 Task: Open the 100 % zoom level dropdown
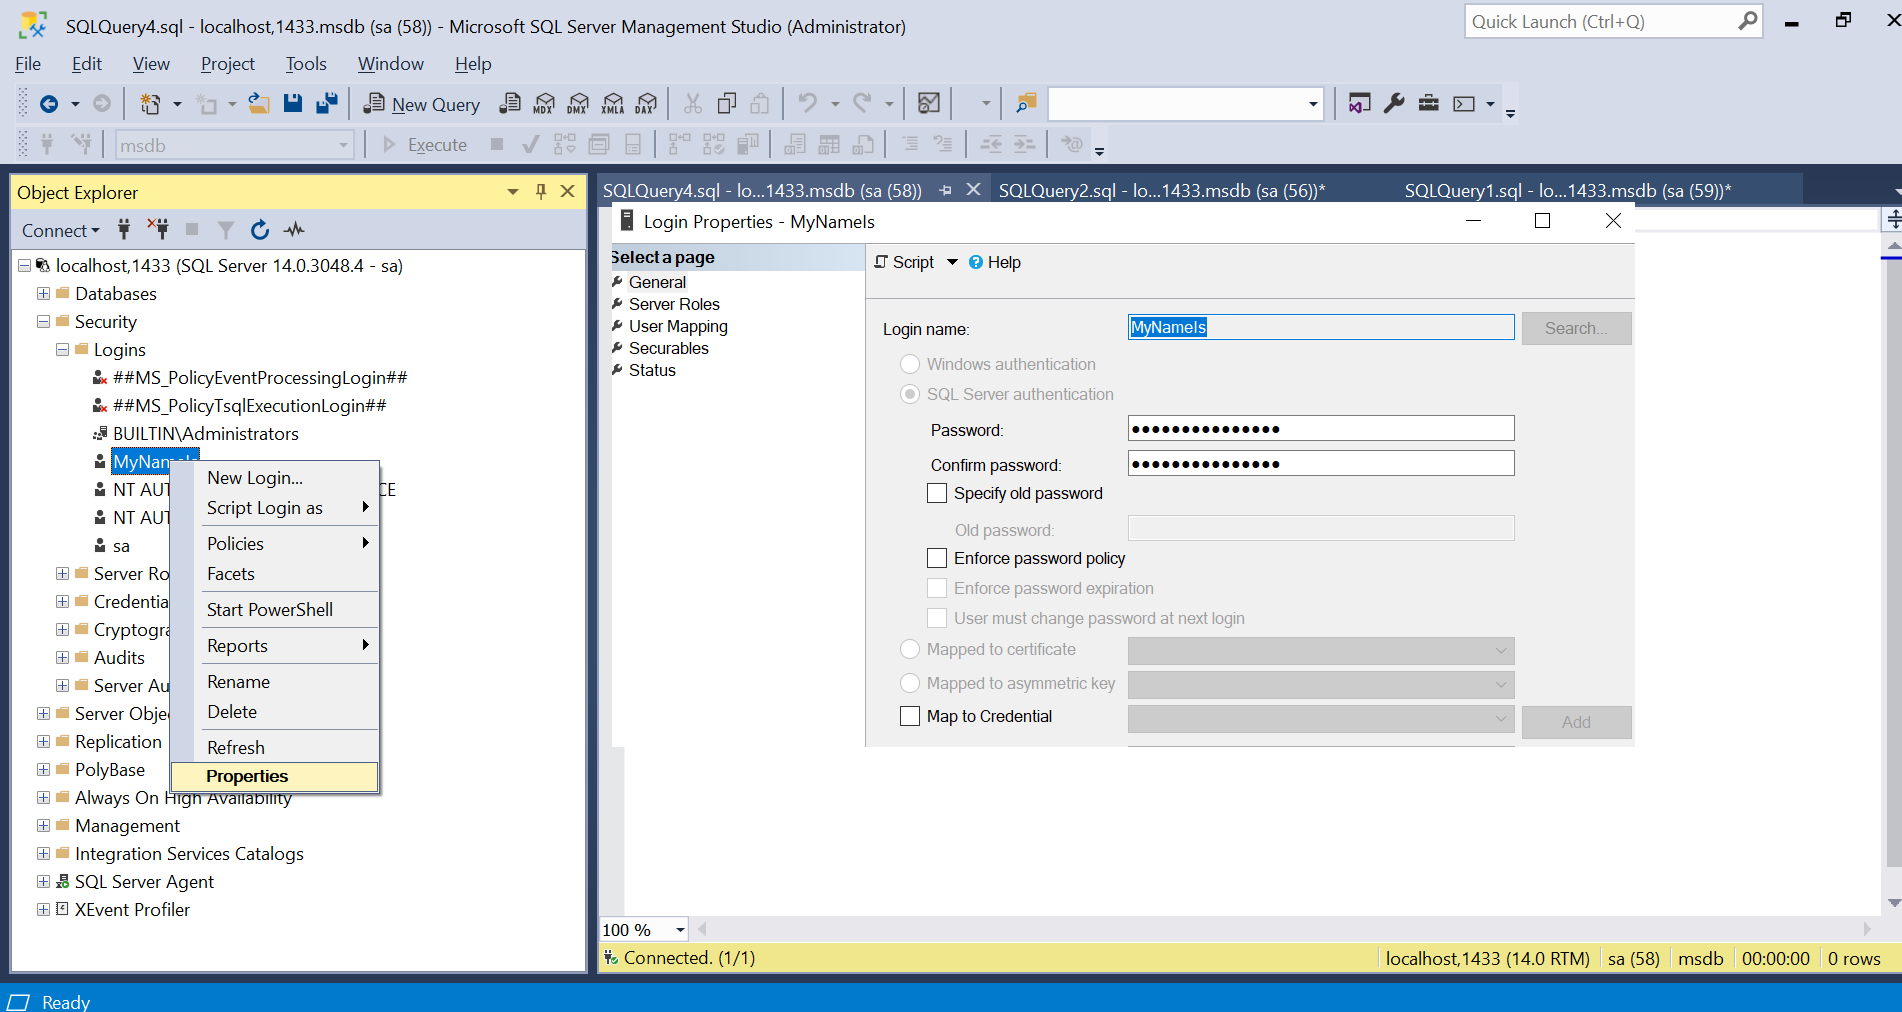click(x=680, y=930)
